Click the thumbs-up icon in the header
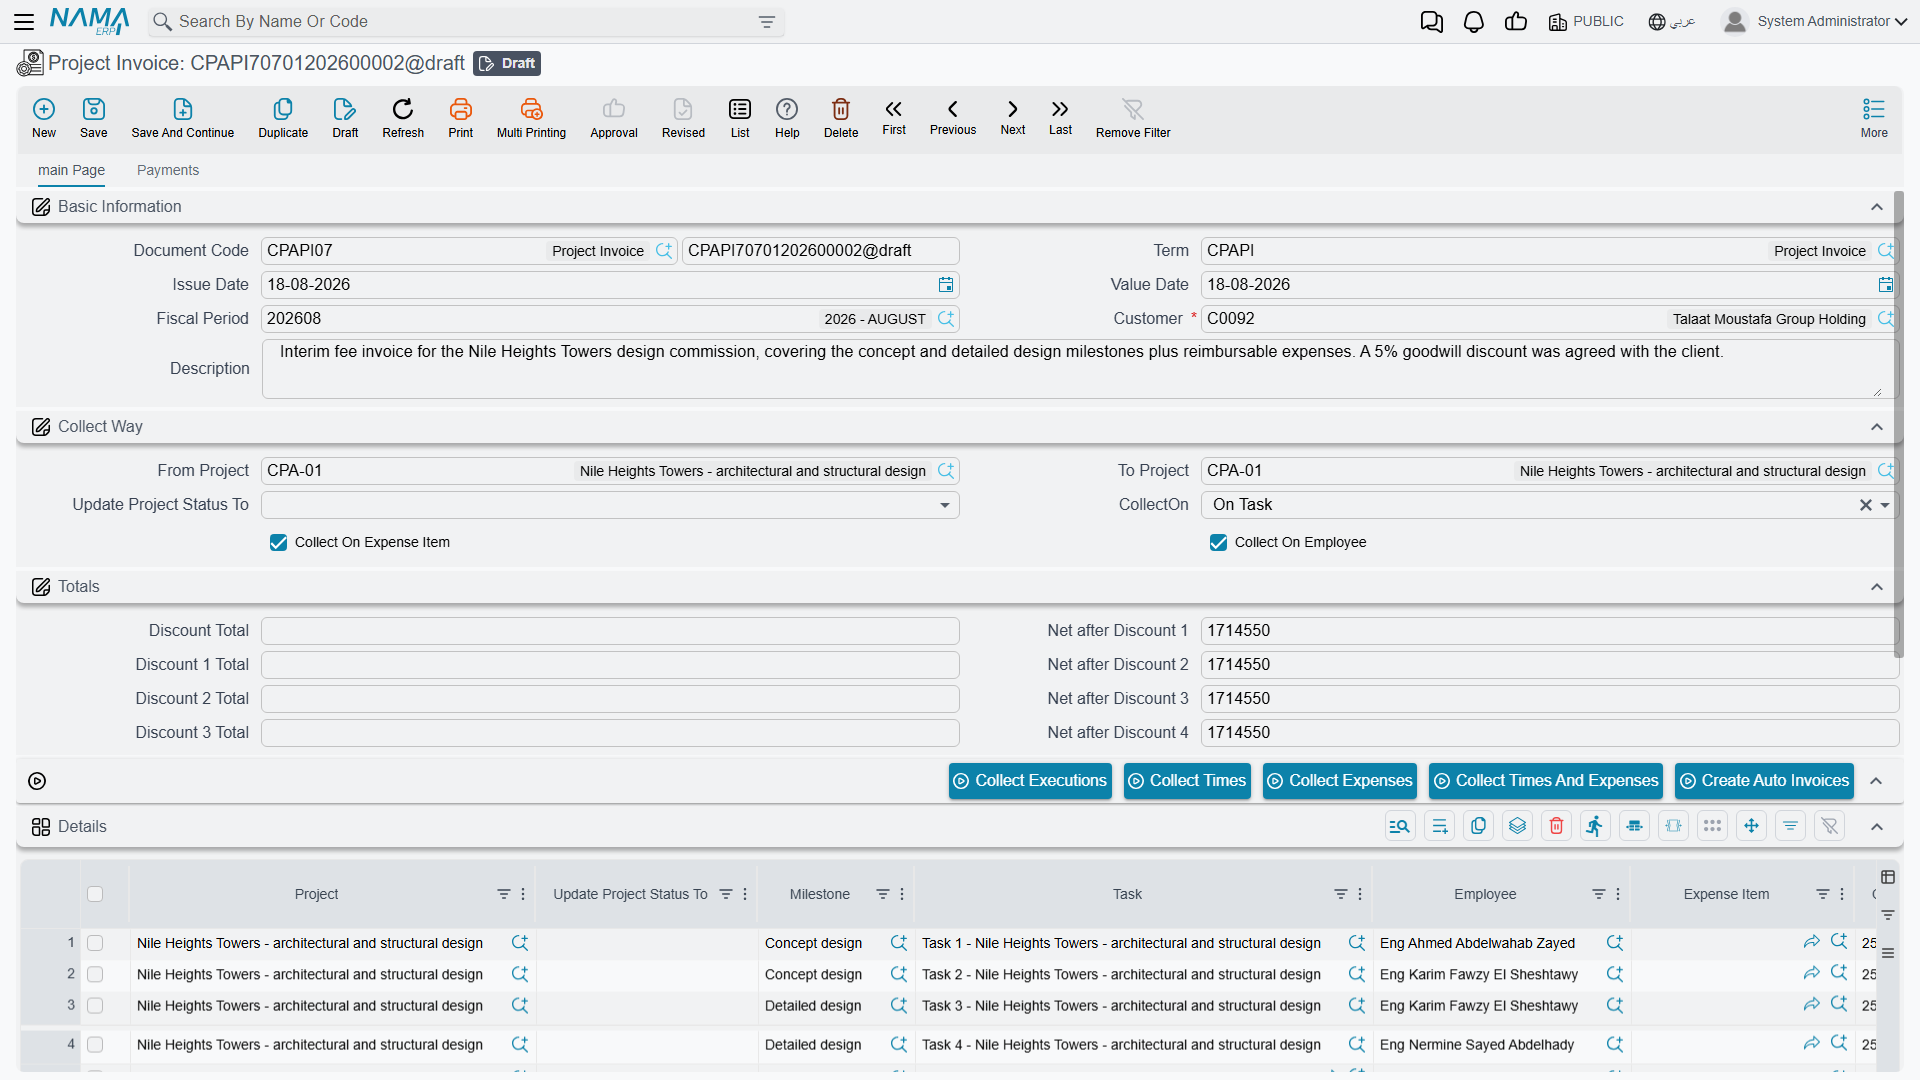 (x=1516, y=21)
